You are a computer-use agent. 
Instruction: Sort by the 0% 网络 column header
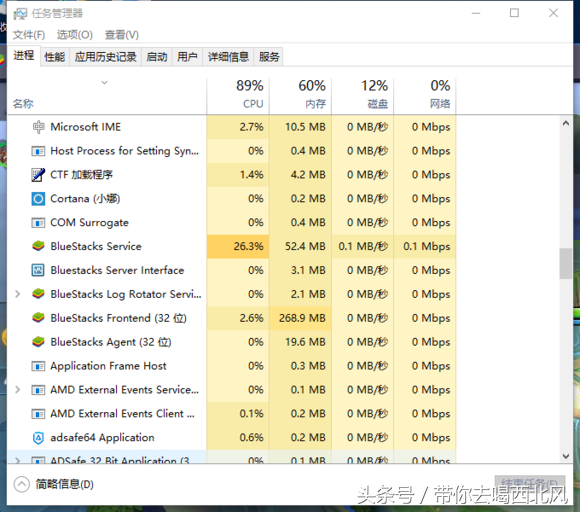click(425, 95)
